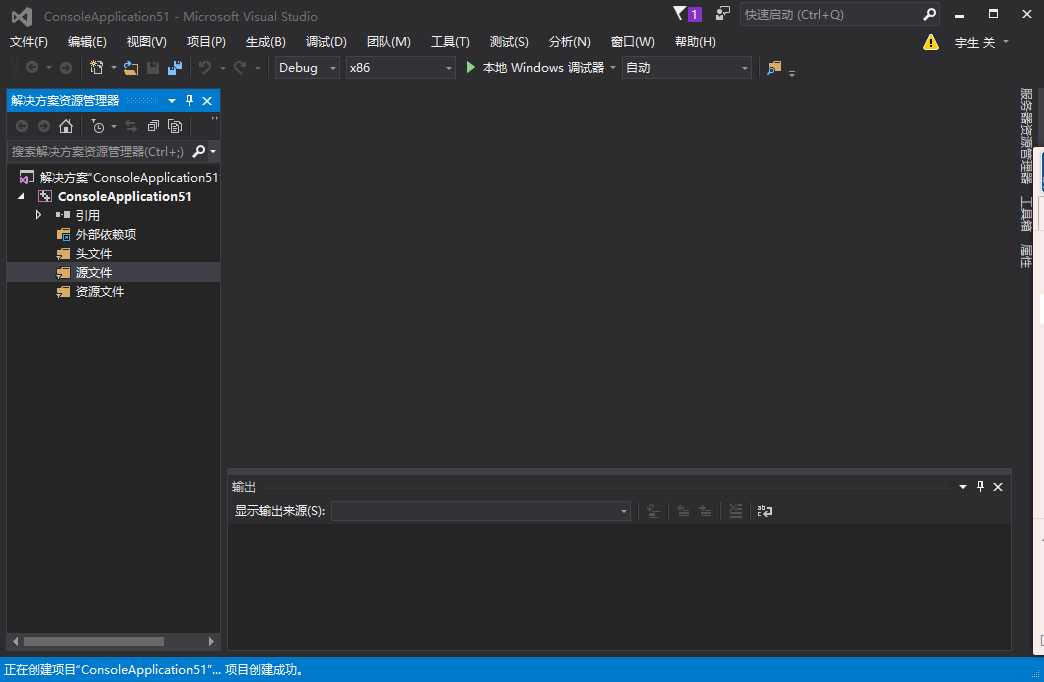Click the Quick Launch magnifier icon
Image resolution: width=1044 pixels, height=682 pixels.
929,14
